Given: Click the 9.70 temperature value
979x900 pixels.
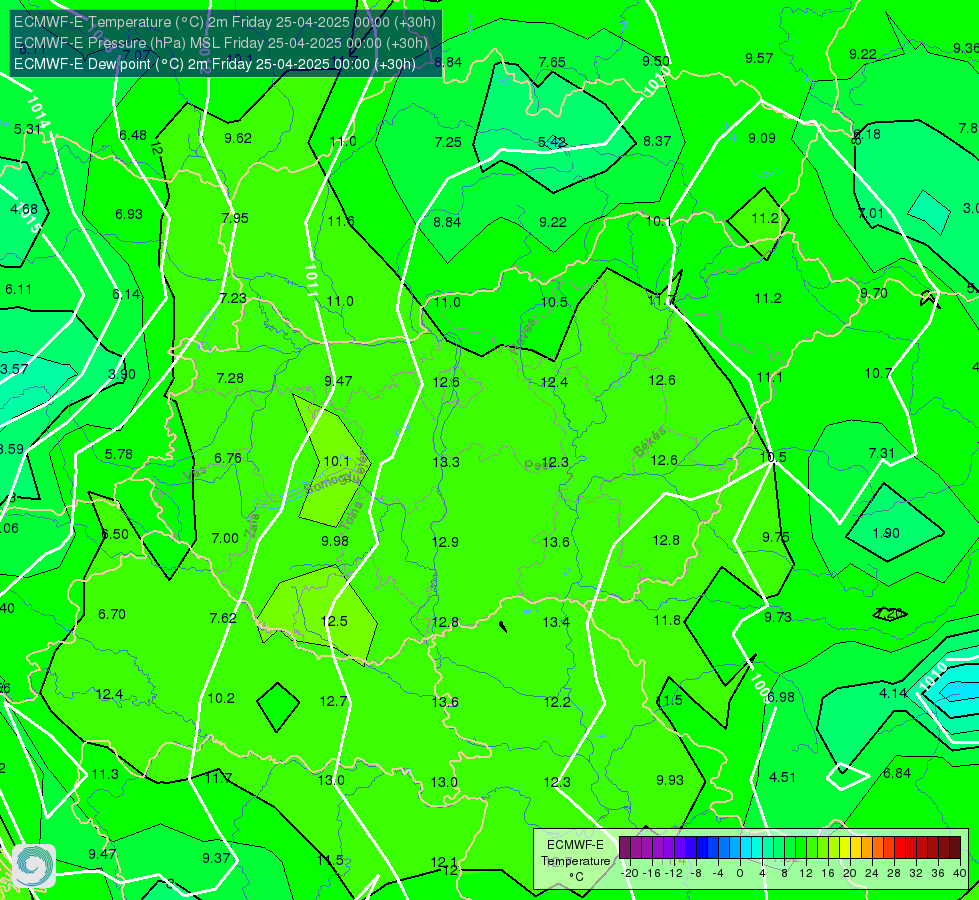Looking at the screenshot, I should click(x=873, y=294).
